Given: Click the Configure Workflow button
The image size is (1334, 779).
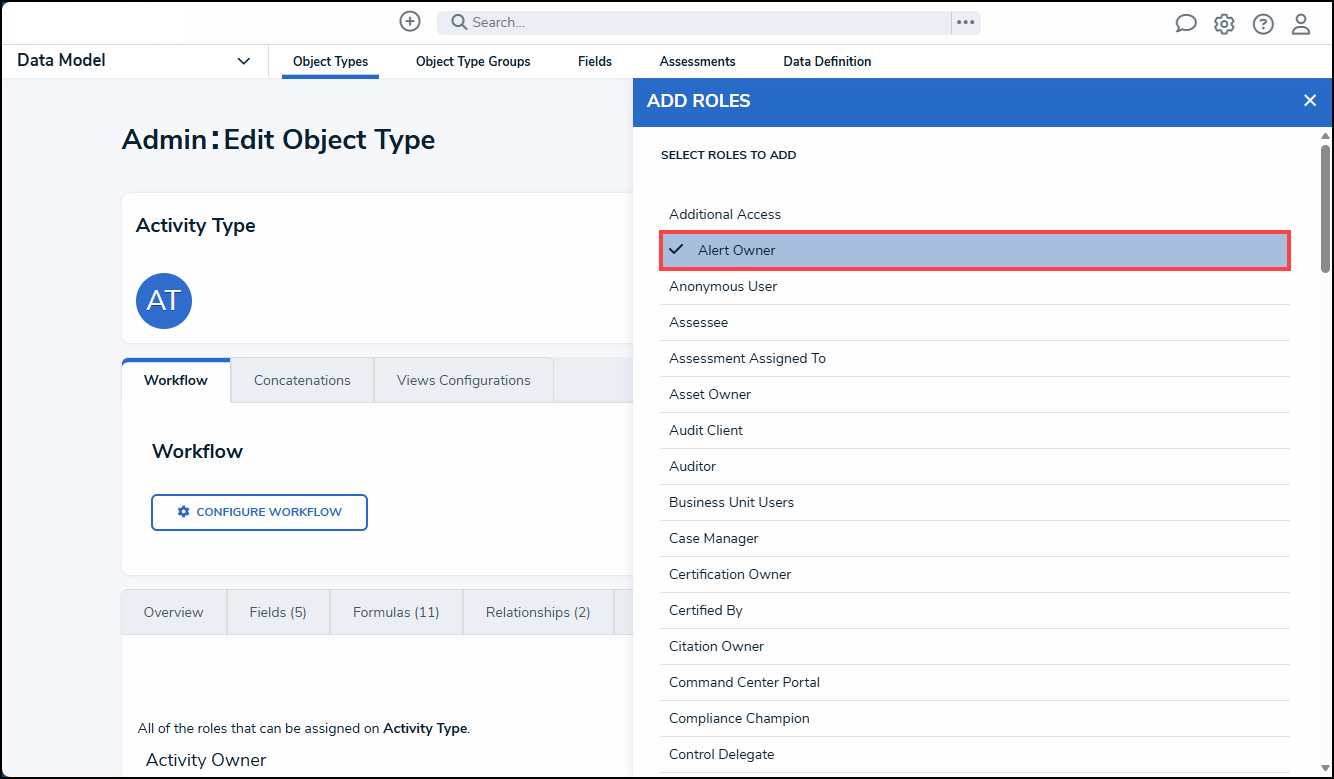Looking at the screenshot, I should (x=259, y=512).
